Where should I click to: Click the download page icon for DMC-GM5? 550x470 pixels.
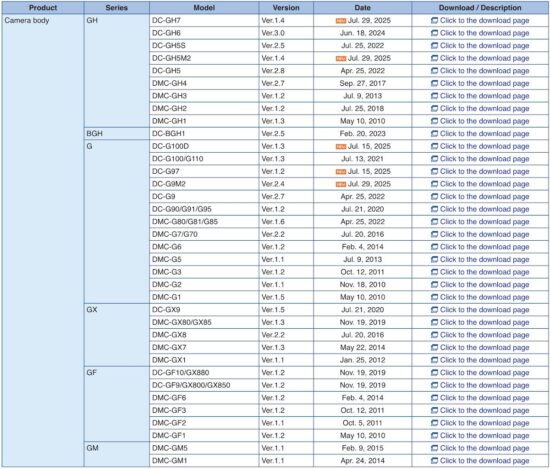click(434, 448)
